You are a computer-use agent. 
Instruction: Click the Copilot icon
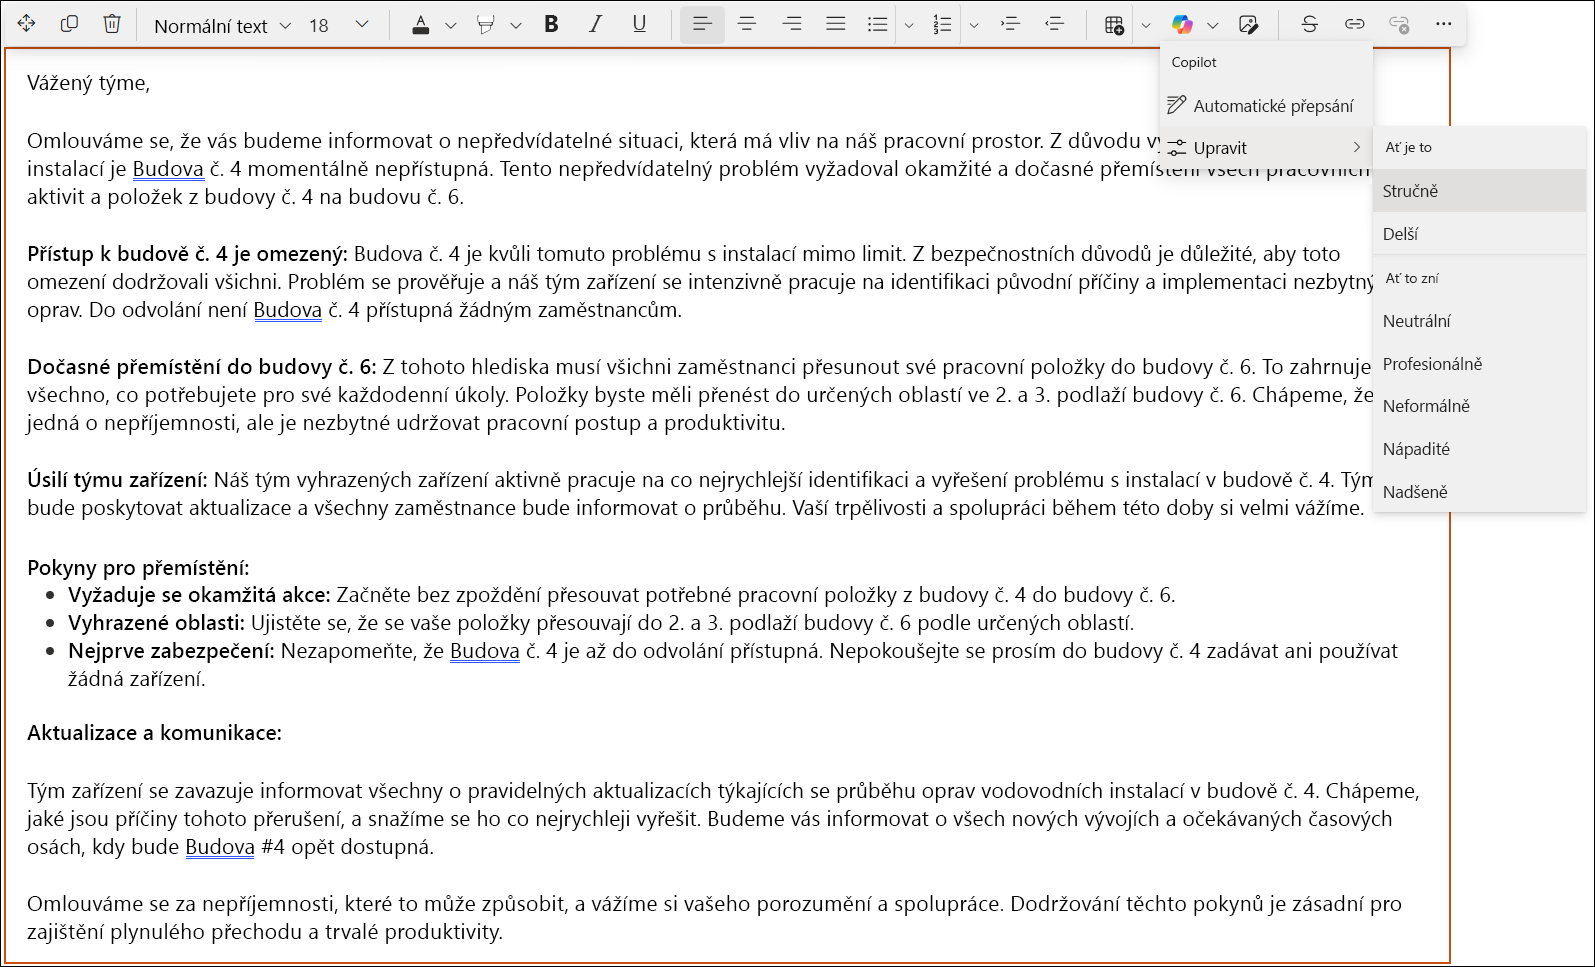click(1182, 25)
